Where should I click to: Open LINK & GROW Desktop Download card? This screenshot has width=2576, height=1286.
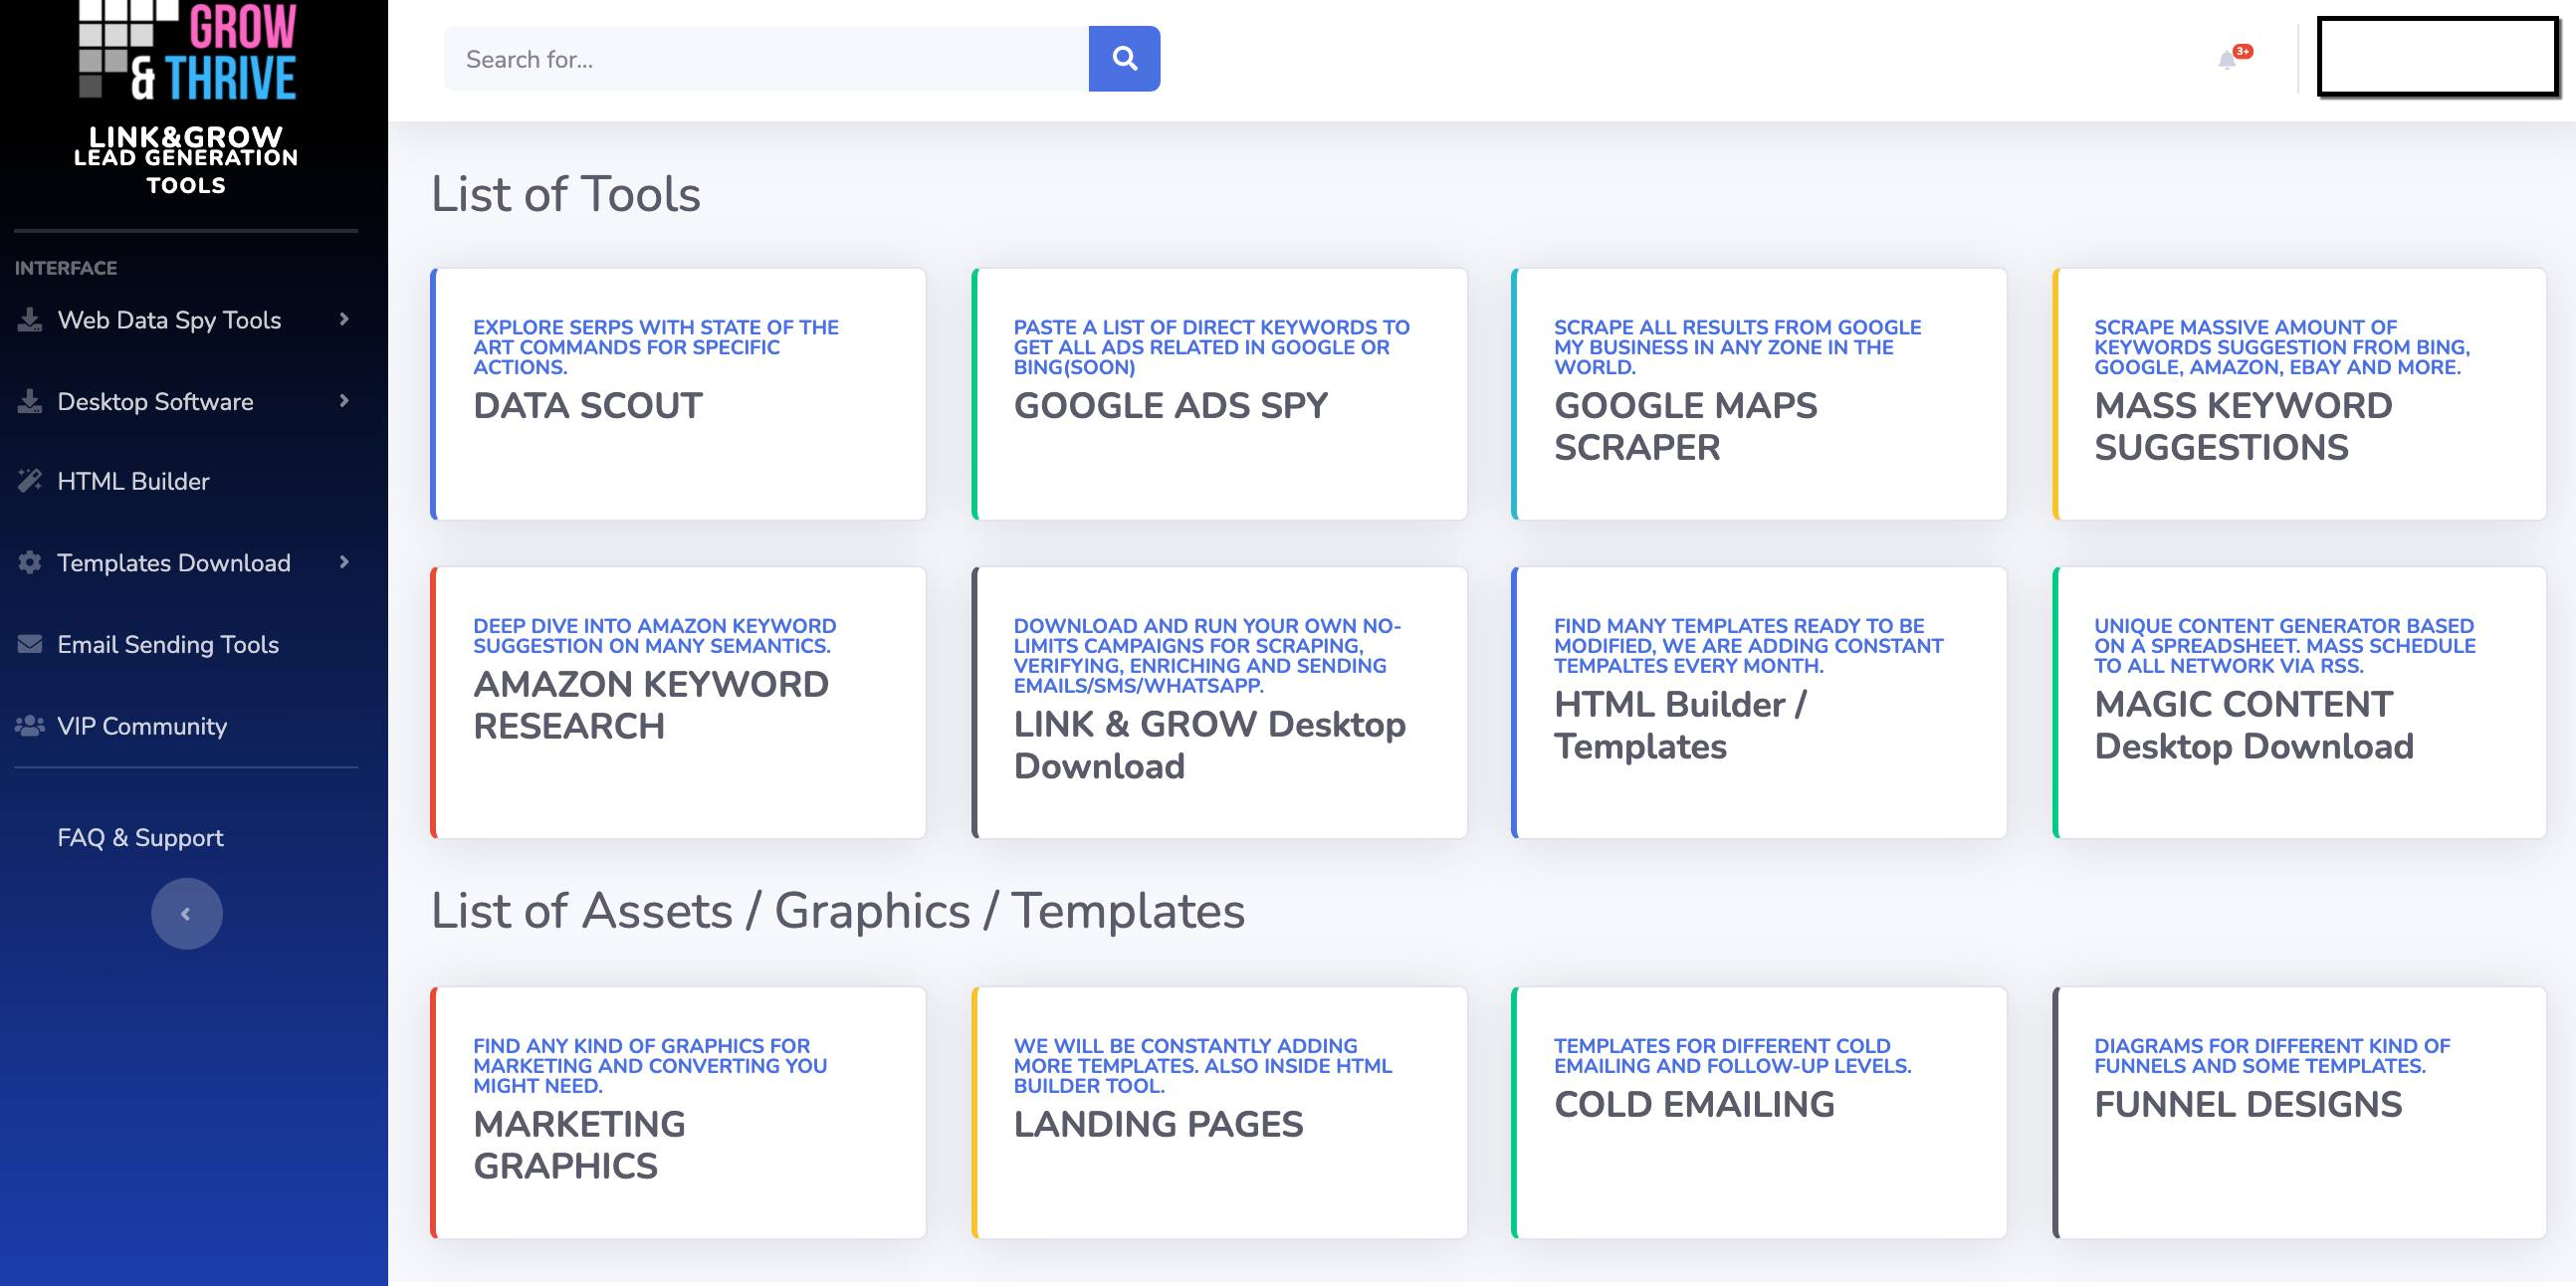click(1220, 703)
